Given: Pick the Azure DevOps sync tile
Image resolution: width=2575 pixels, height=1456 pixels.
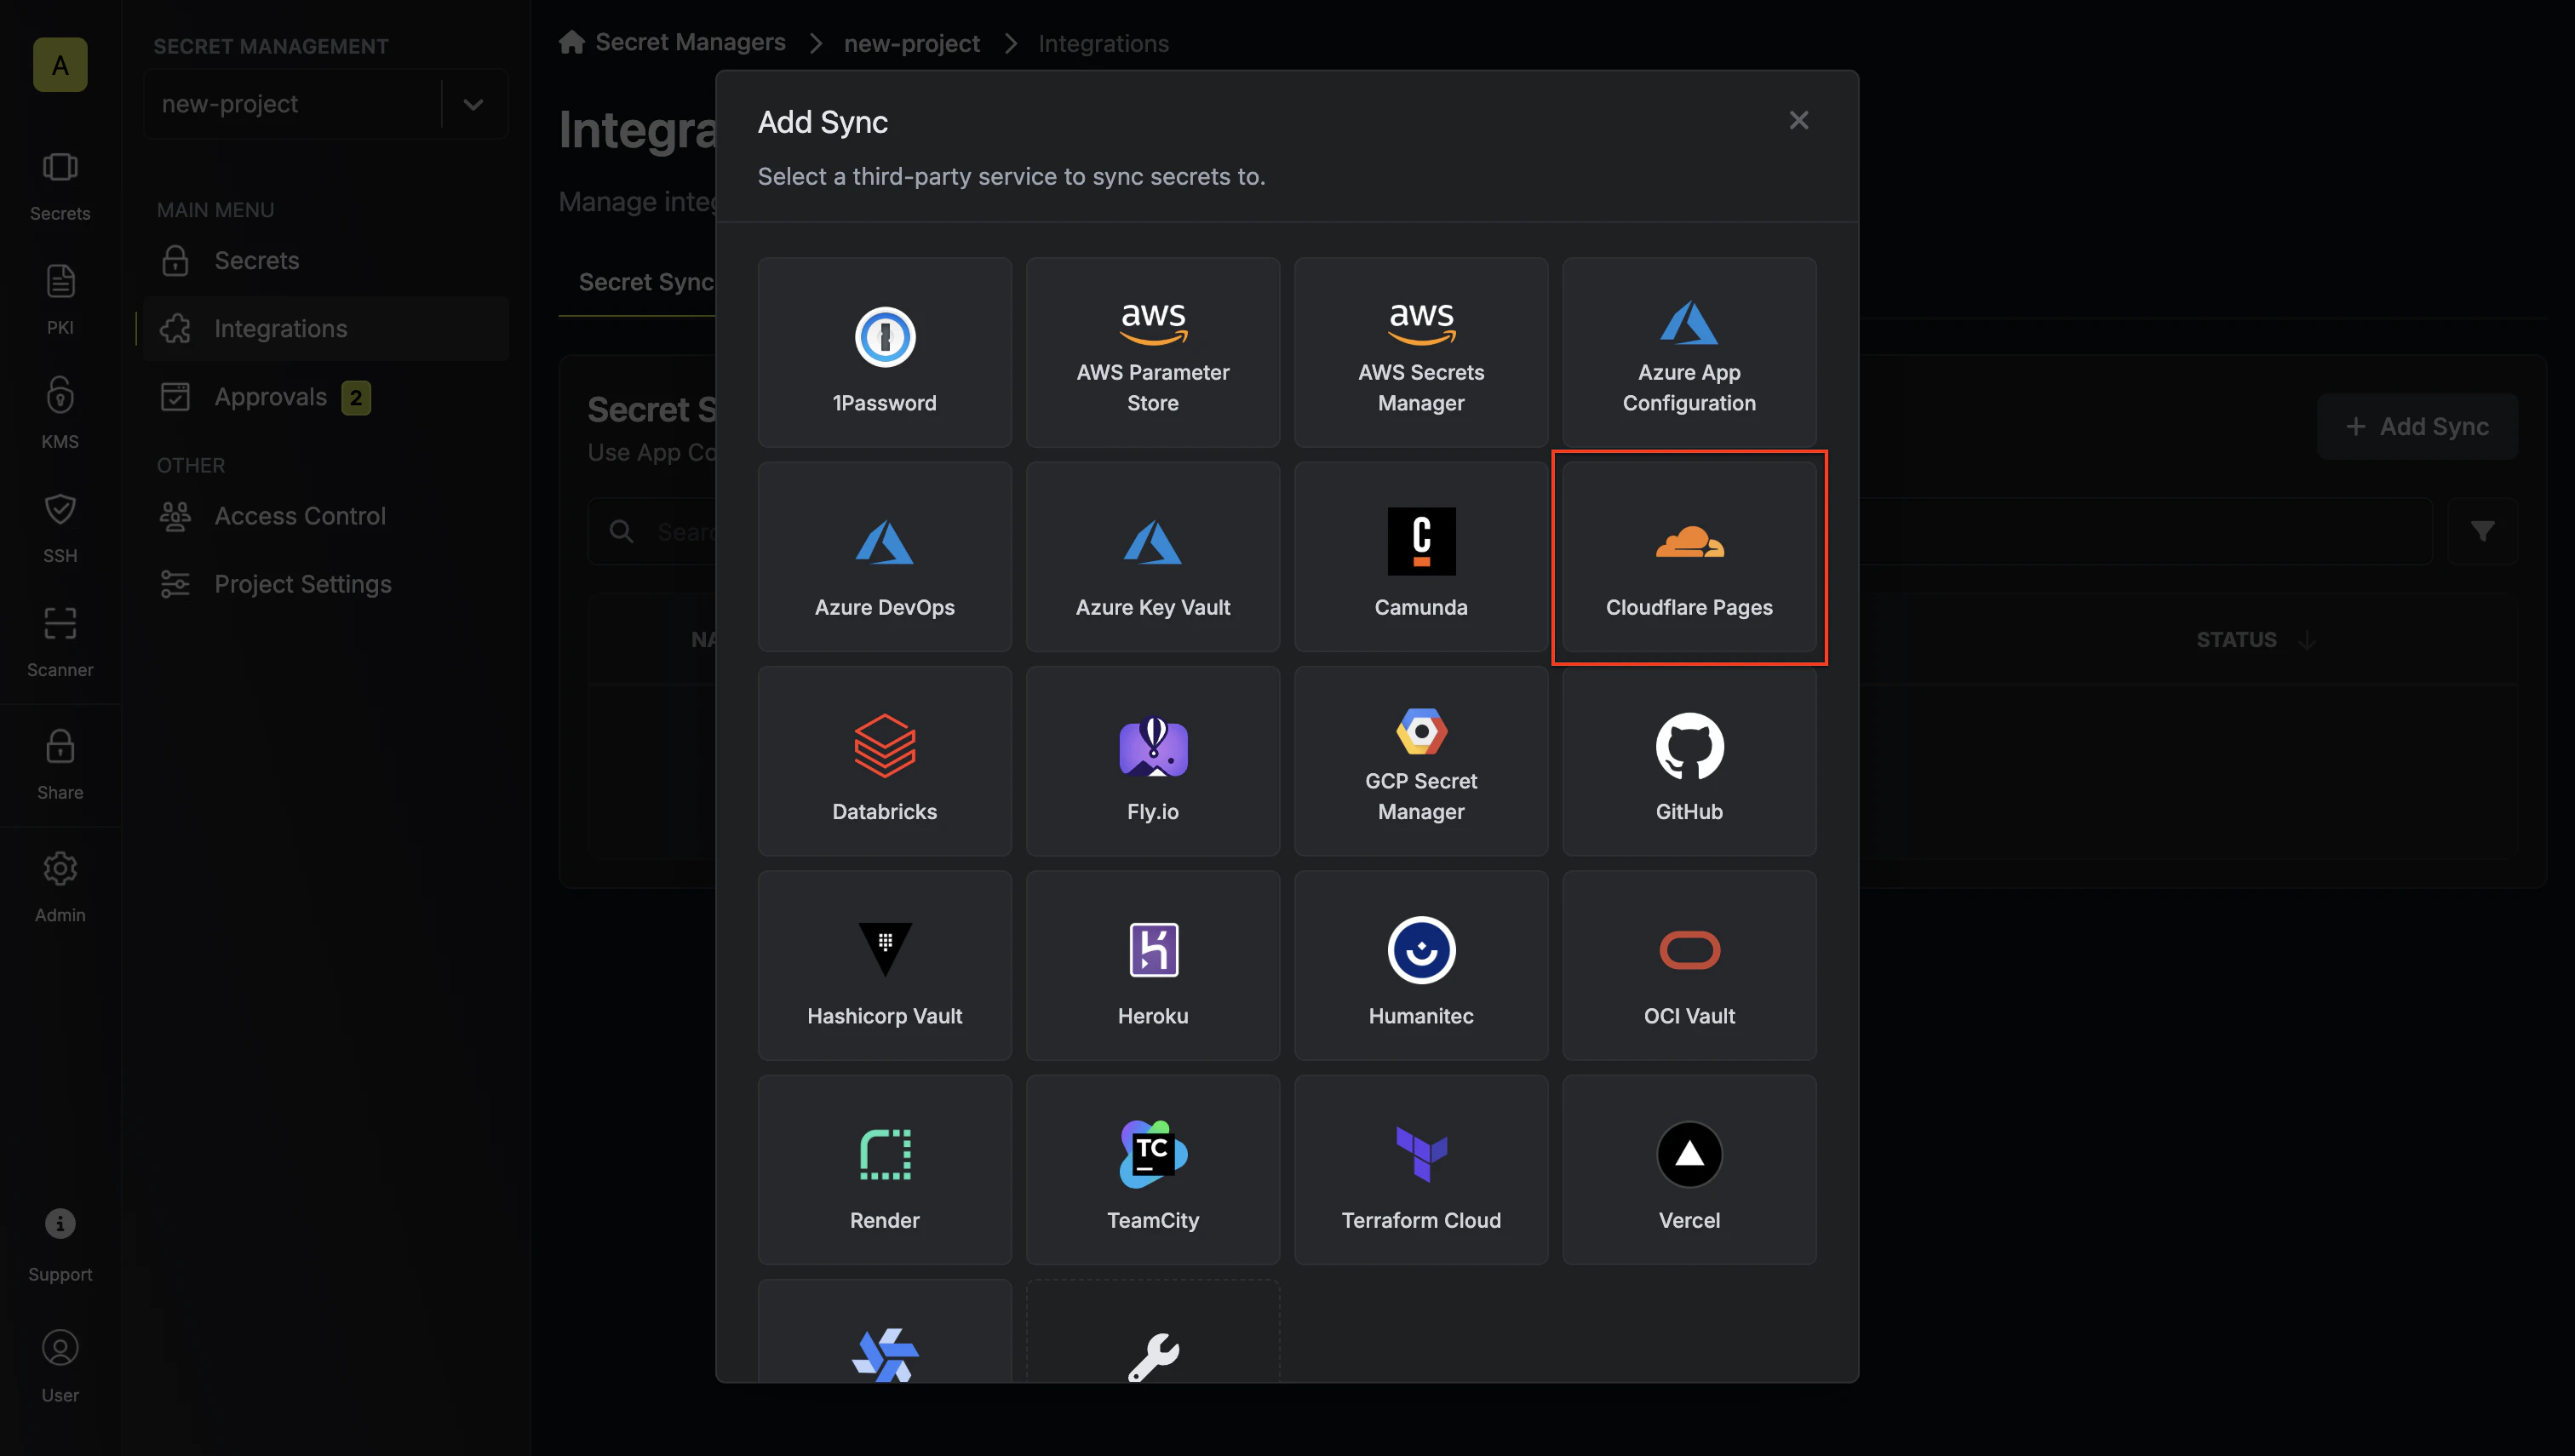Looking at the screenshot, I should pos(884,556).
